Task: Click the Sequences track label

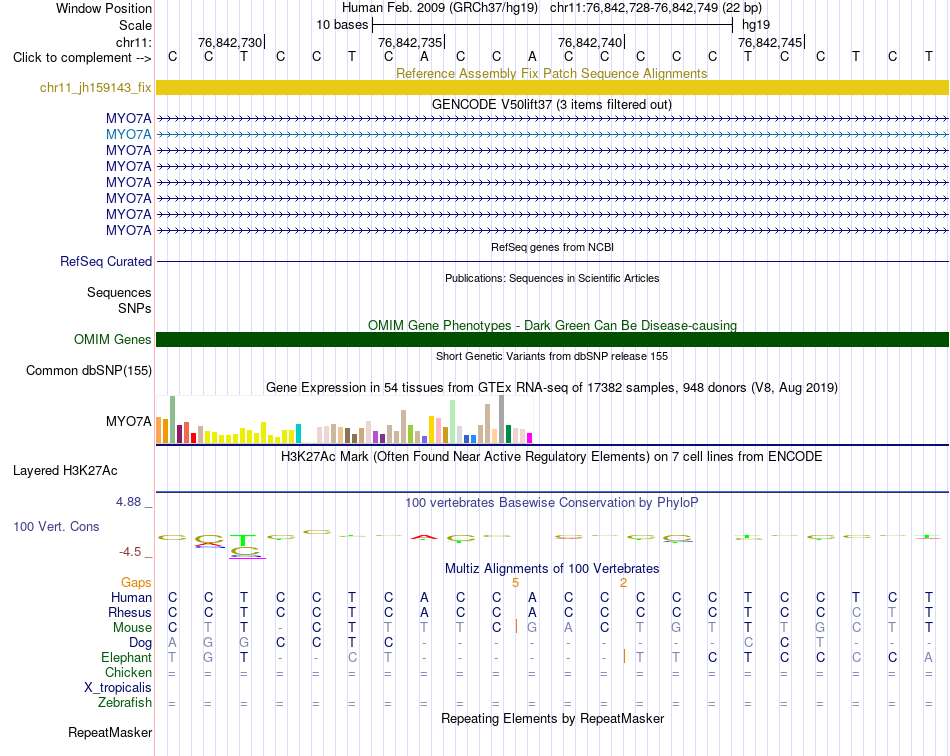Action: pyautogui.click(x=119, y=293)
